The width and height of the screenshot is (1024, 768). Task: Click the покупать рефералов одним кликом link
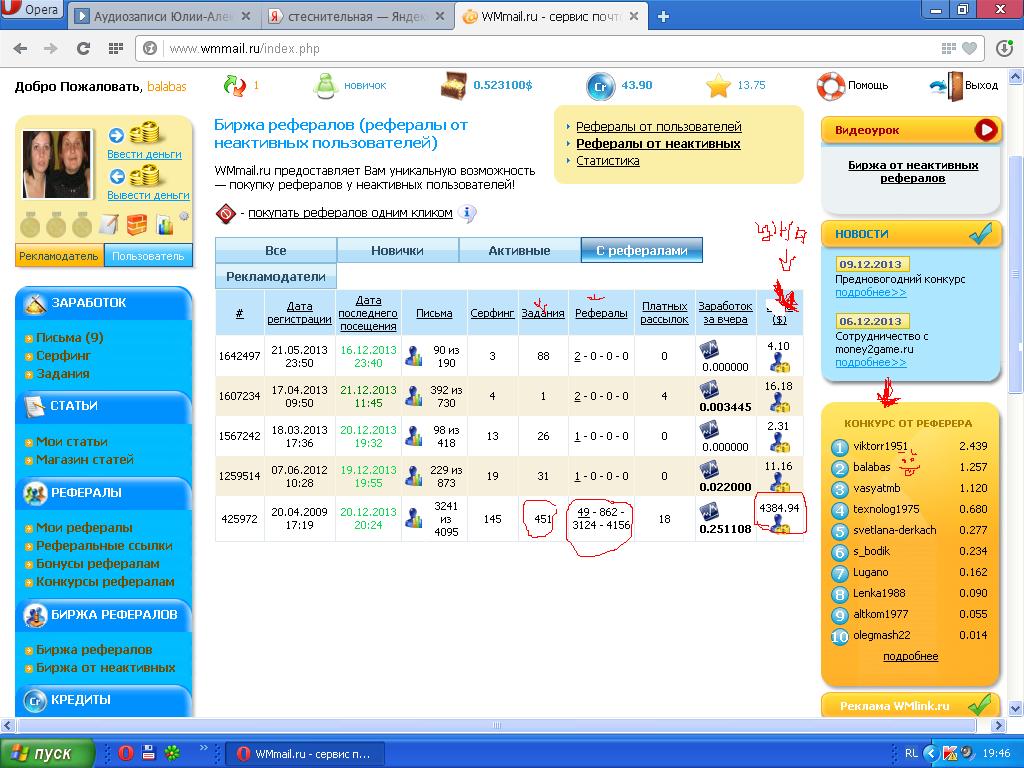coord(350,213)
